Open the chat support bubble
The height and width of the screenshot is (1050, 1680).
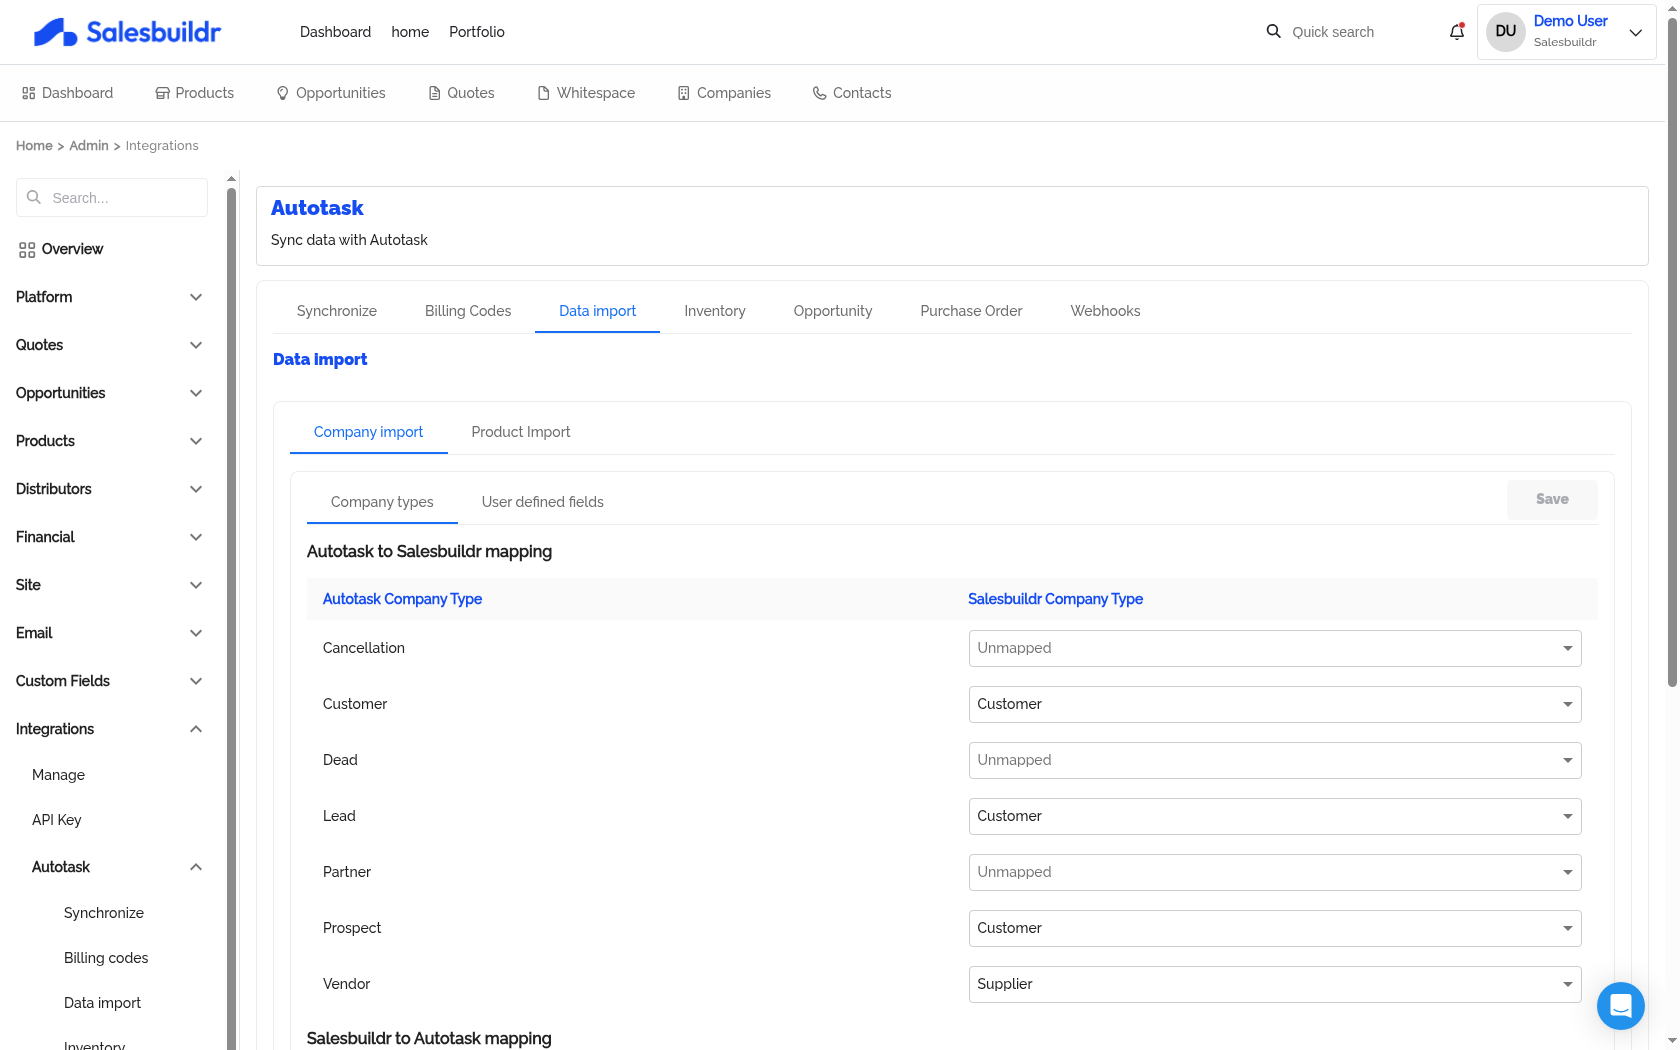[1621, 1006]
